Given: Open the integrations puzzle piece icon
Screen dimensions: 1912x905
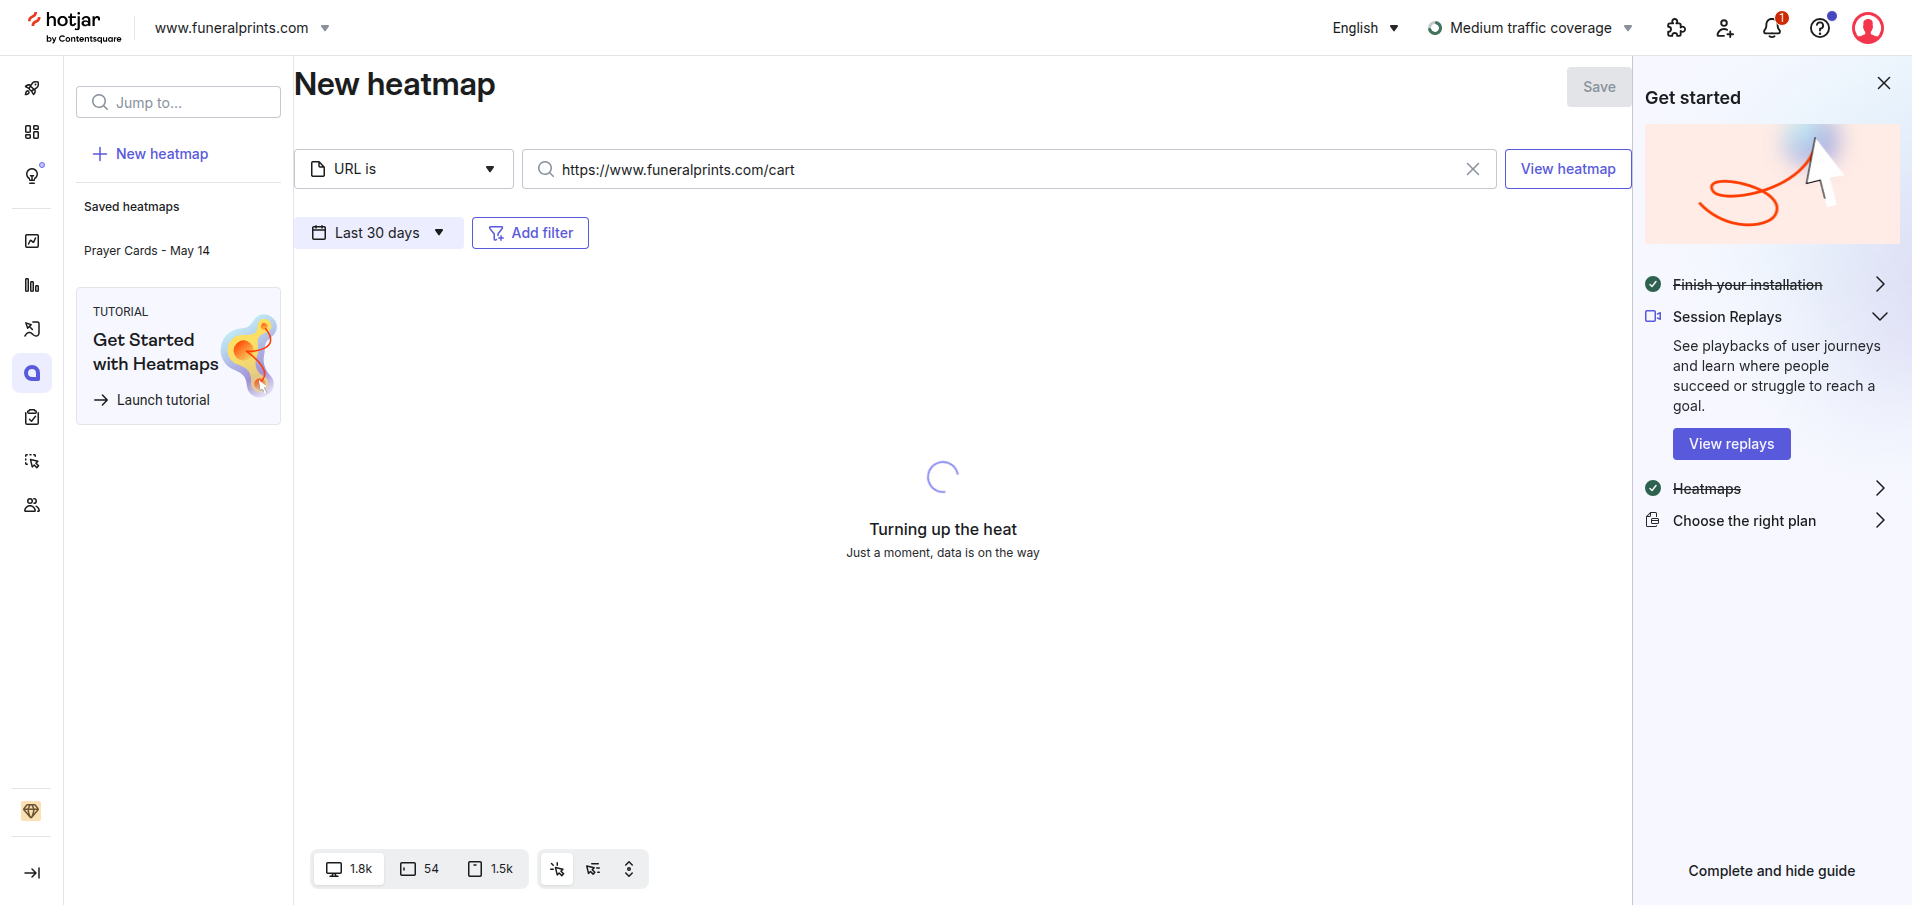Looking at the screenshot, I should click(1676, 28).
